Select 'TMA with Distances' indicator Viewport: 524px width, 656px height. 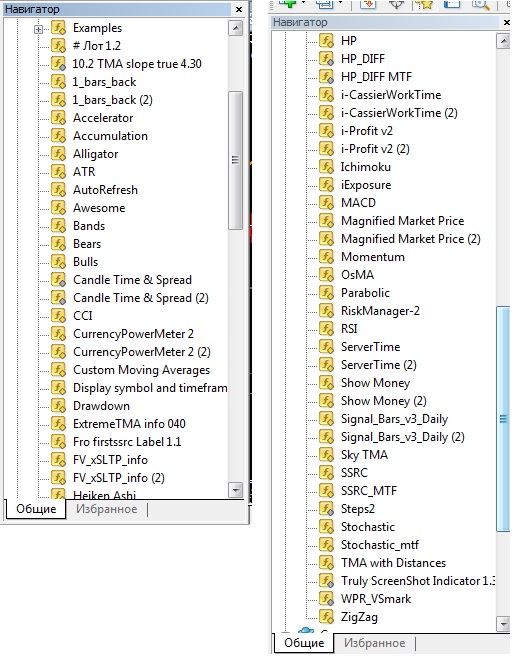[x=393, y=562]
